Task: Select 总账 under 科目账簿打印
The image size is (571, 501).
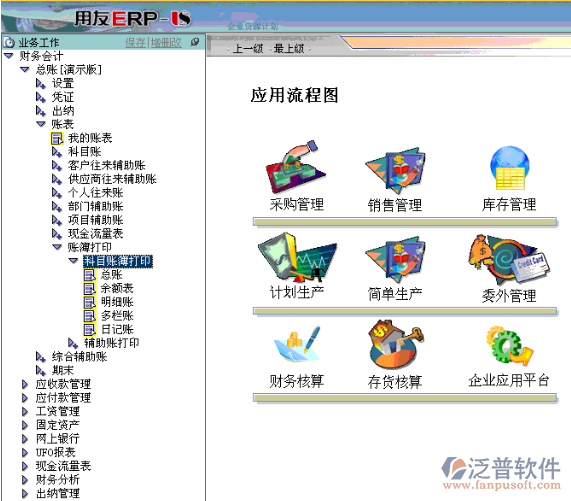Action: click(111, 275)
